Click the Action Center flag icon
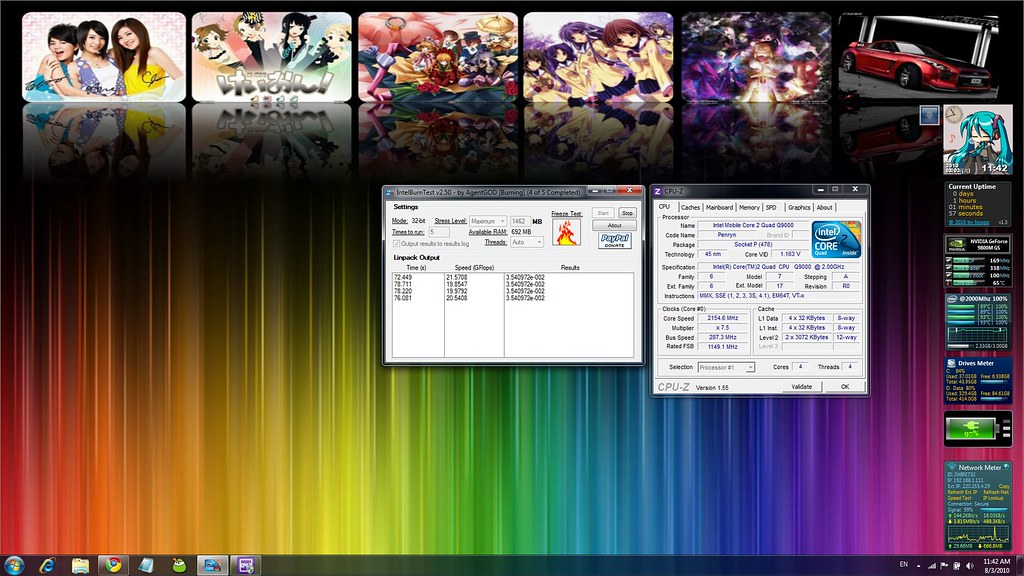The height and width of the screenshot is (576, 1024). tap(944, 566)
